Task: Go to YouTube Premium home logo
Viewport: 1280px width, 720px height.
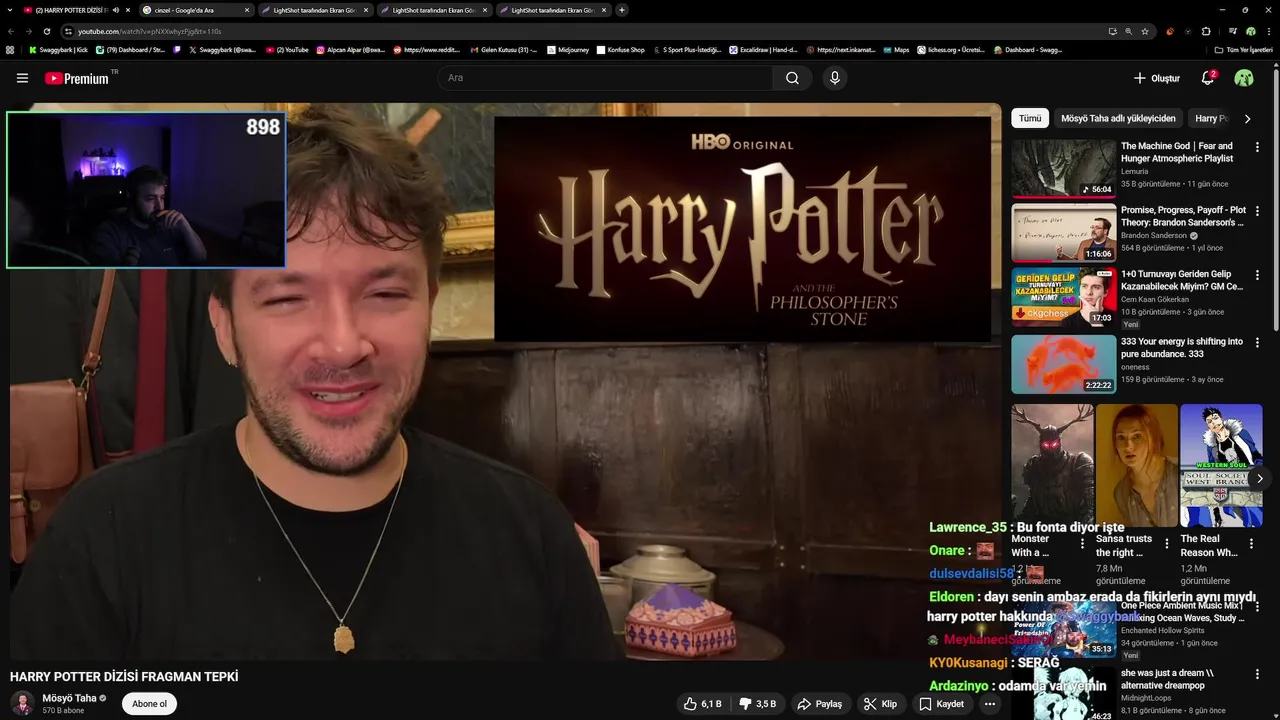Action: click(x=80, y=78)
